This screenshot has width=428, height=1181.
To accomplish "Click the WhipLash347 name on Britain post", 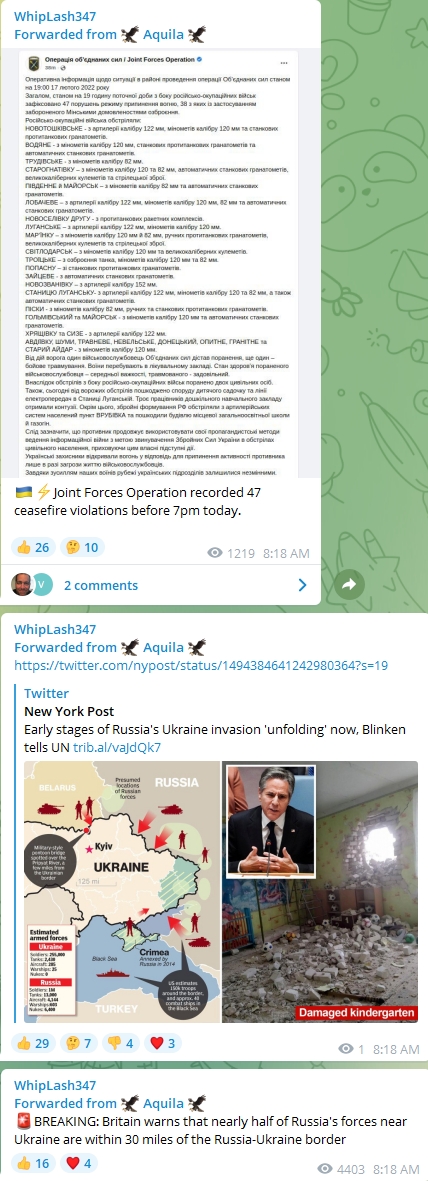I will [55, 1085].
